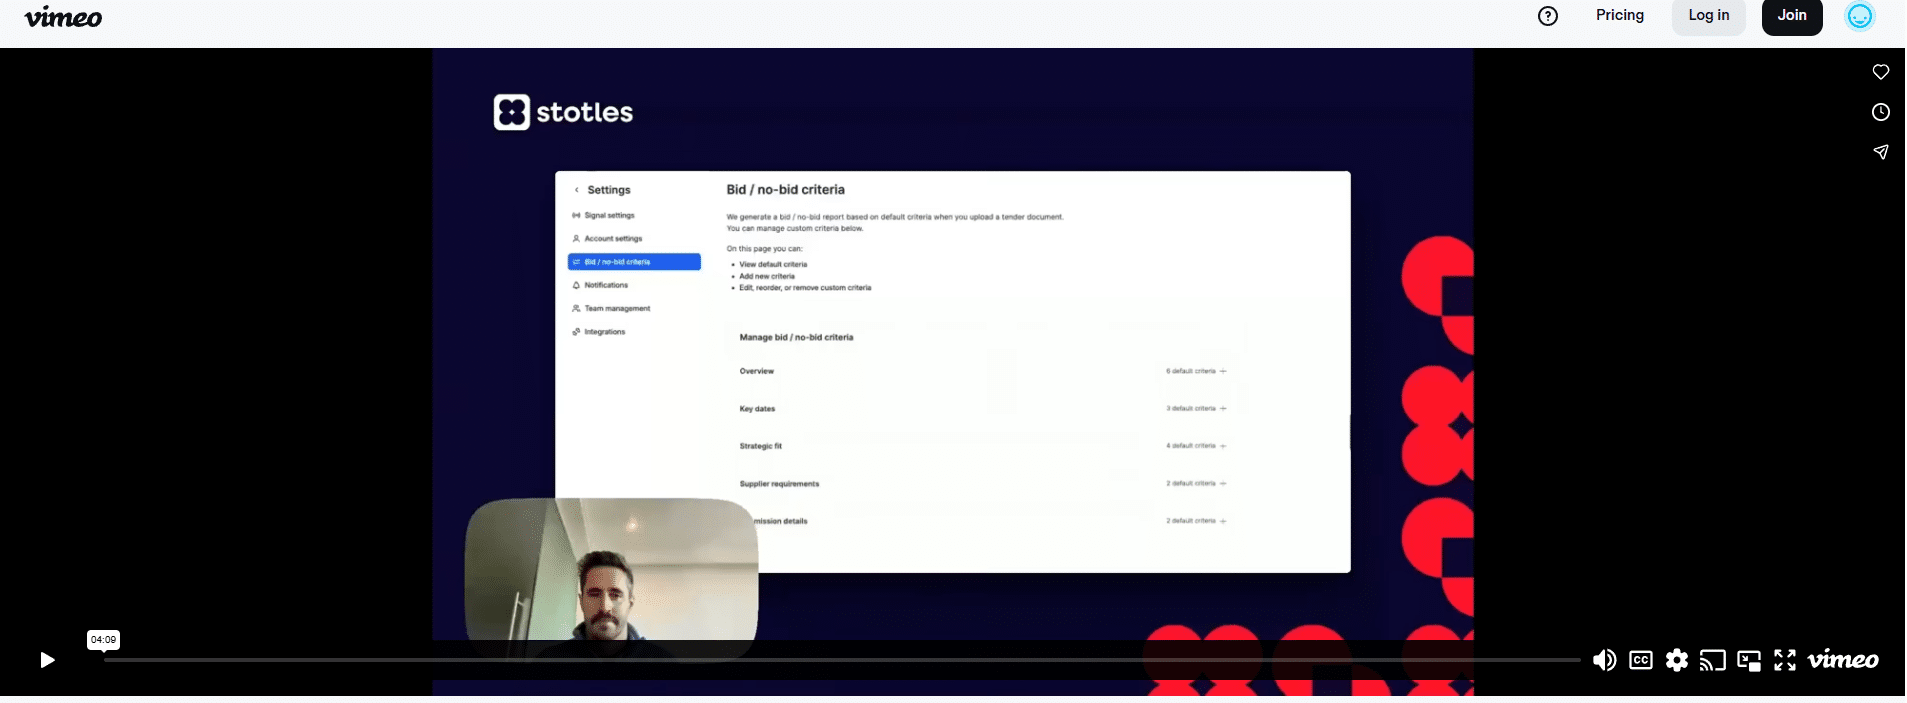
Task: Enable picture-in-picture mode
Action: tap(1749, 660)
